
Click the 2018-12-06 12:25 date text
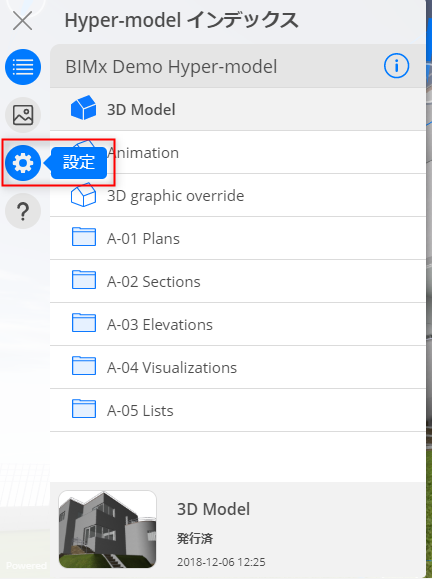(221, 562)
